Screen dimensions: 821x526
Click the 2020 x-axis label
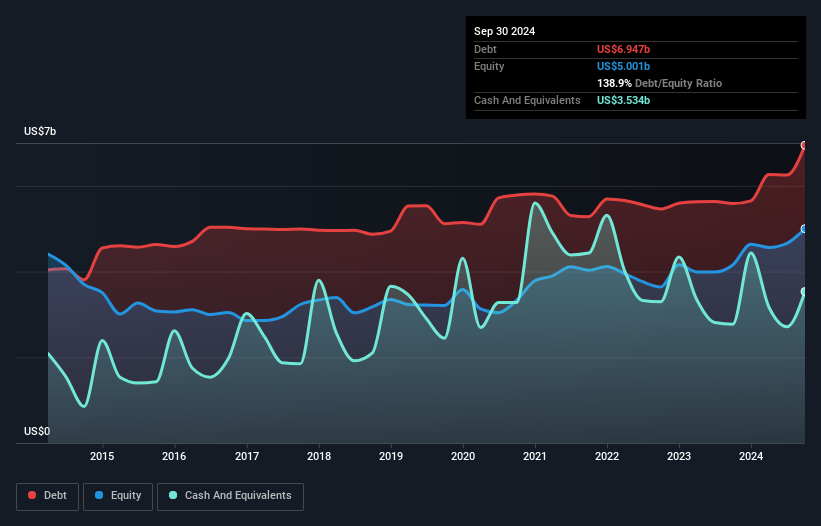(x=463, y=456)
